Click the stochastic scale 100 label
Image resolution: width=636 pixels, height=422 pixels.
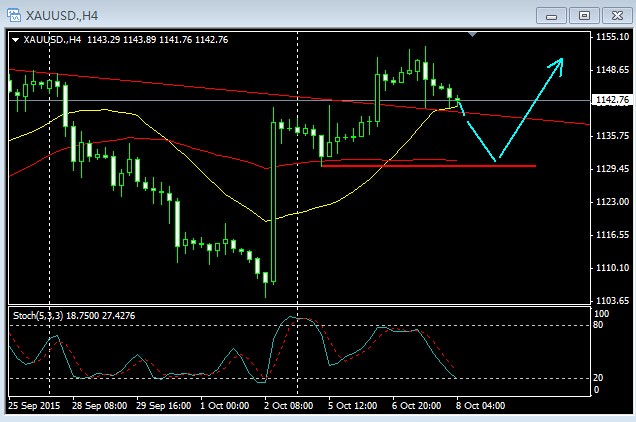pyautogui.click(x=601, y=314)
